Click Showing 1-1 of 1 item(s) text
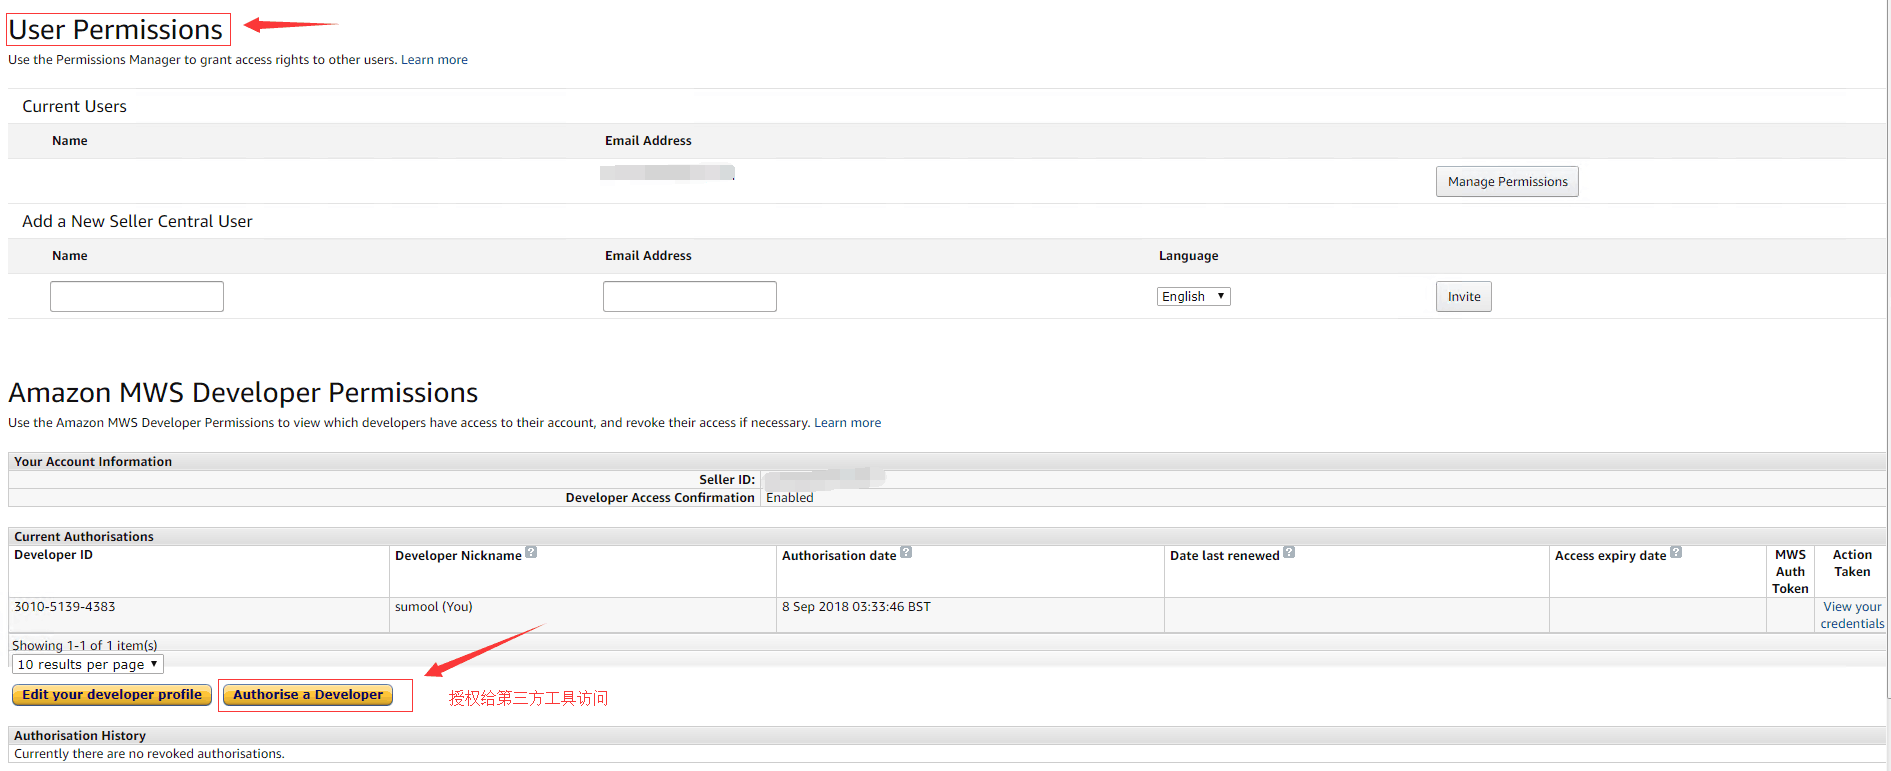Image resolution: width=1891 pixels, height=771 pixels. pos(85,646)
